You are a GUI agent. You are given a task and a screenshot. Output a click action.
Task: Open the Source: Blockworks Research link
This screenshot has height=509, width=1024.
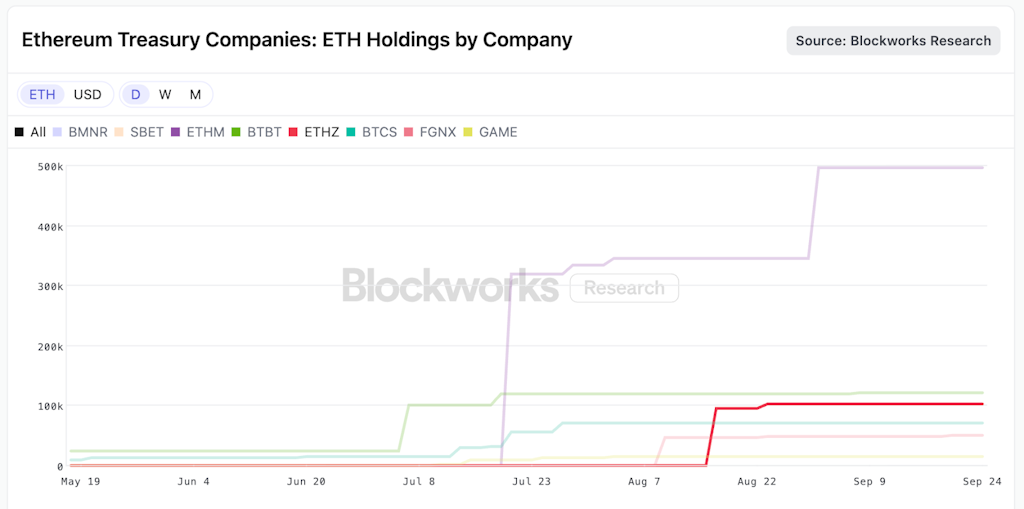893,41
